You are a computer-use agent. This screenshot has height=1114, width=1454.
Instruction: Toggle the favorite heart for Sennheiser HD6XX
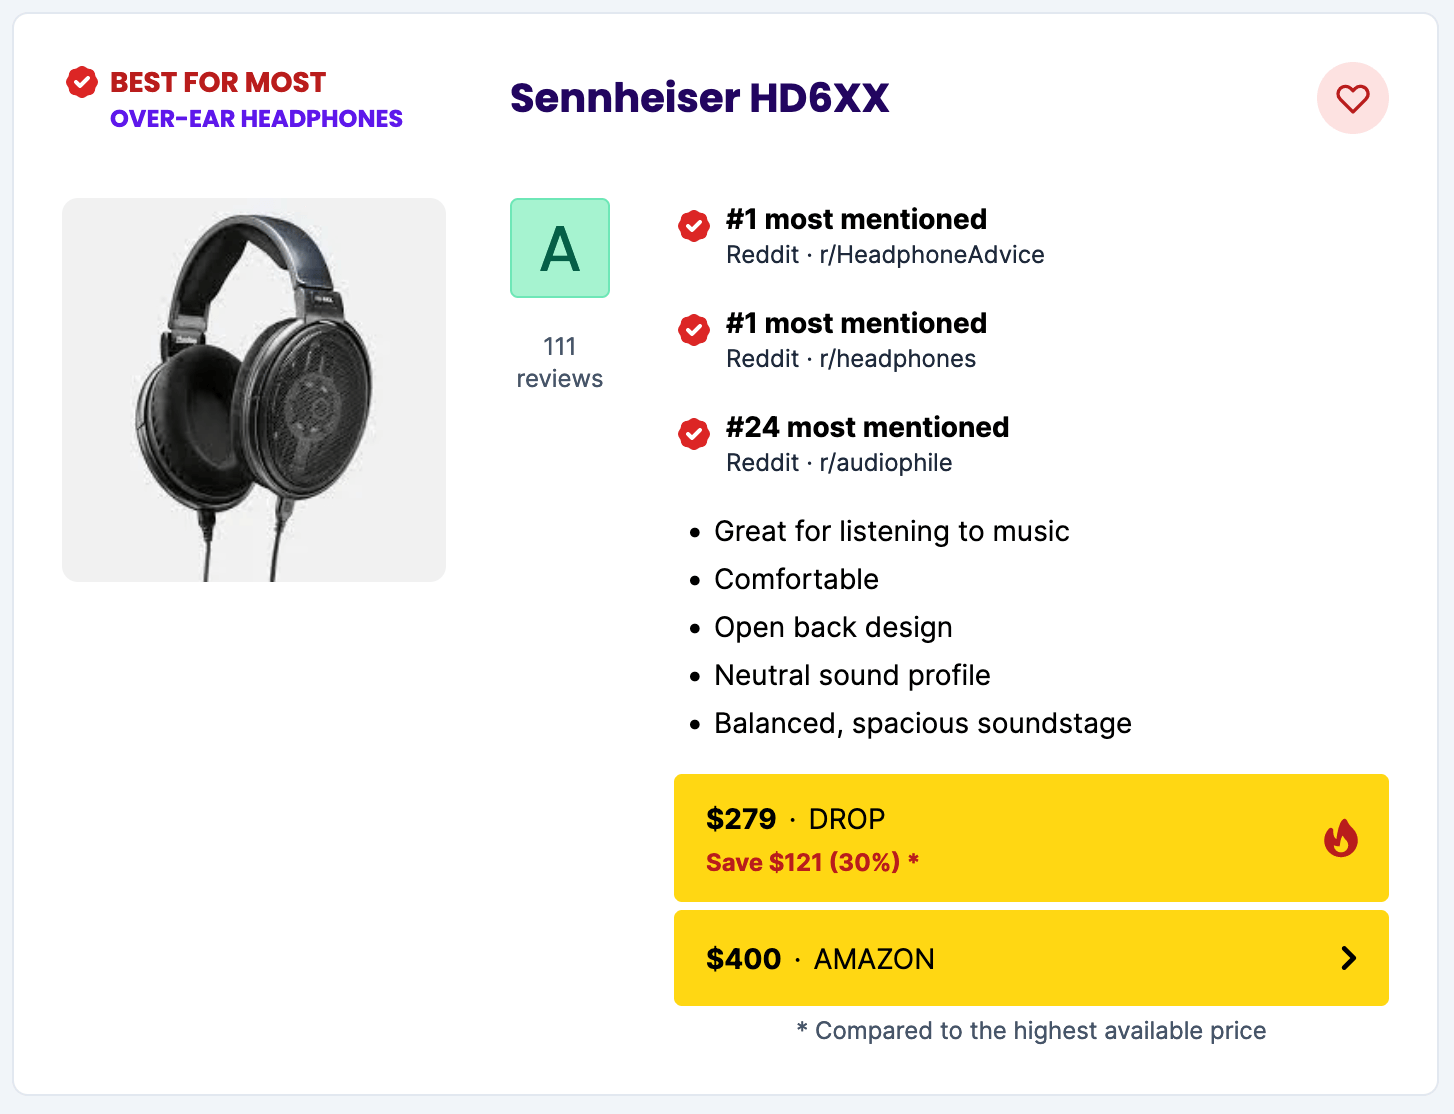[1353, 98]
